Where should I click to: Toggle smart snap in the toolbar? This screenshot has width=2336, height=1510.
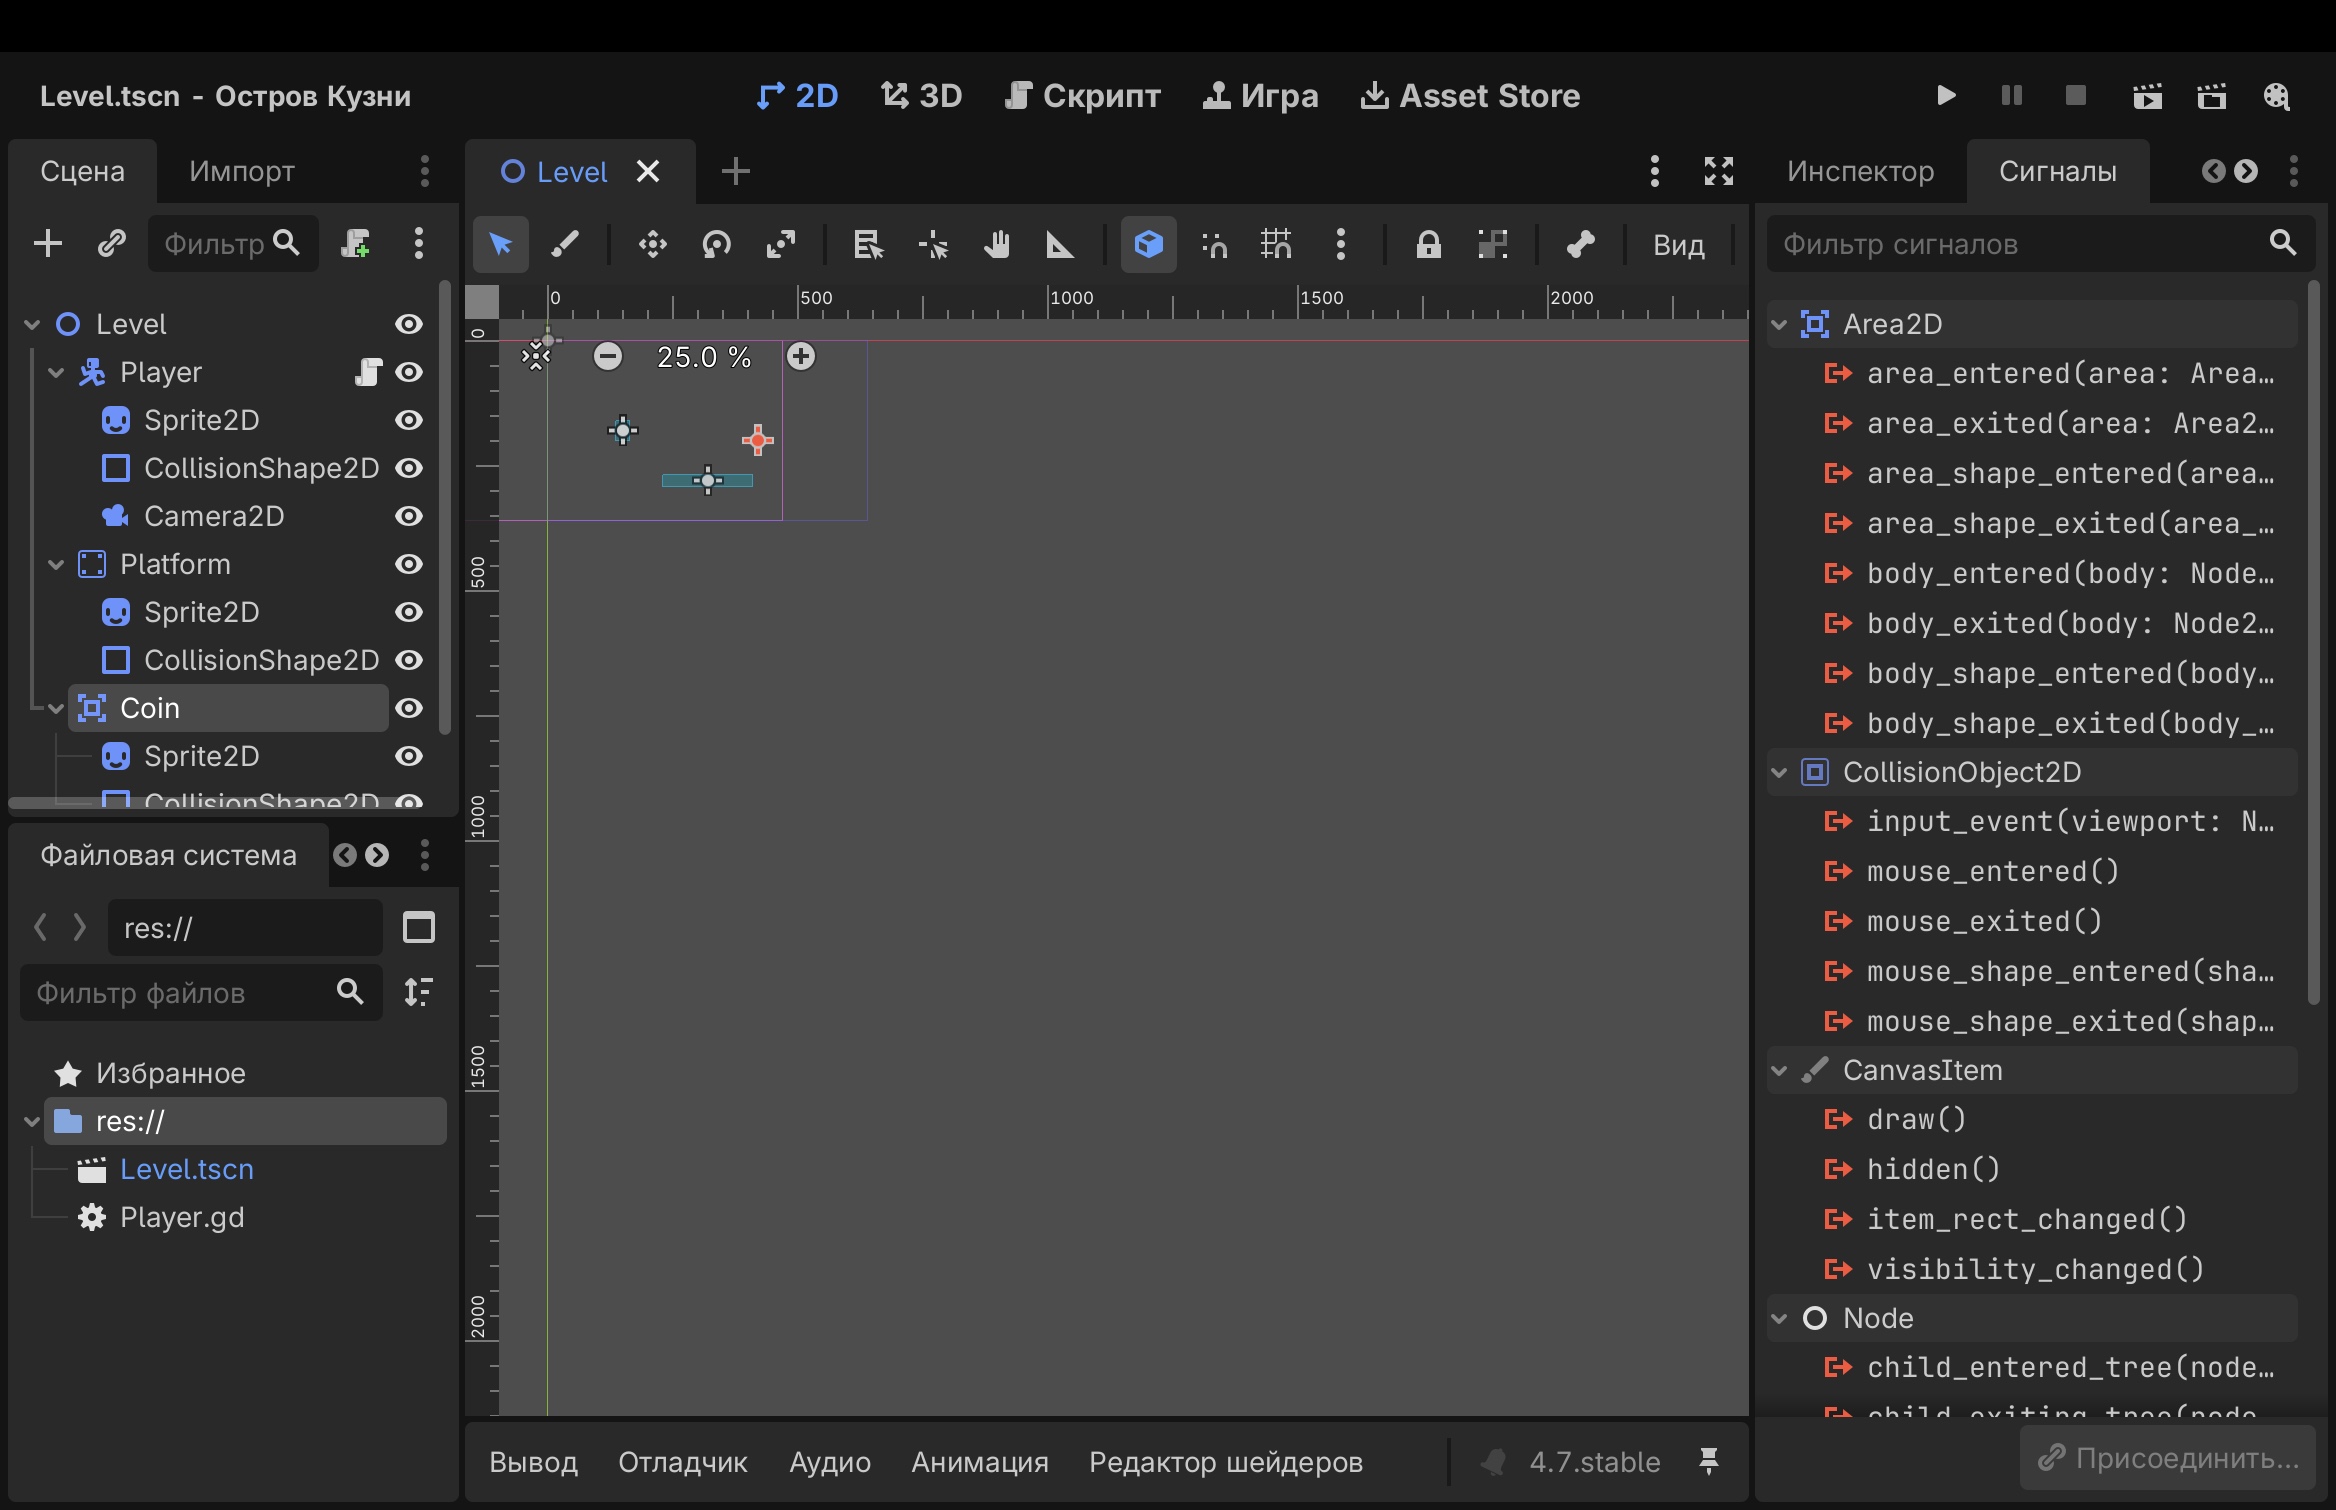pos(1214,244)
